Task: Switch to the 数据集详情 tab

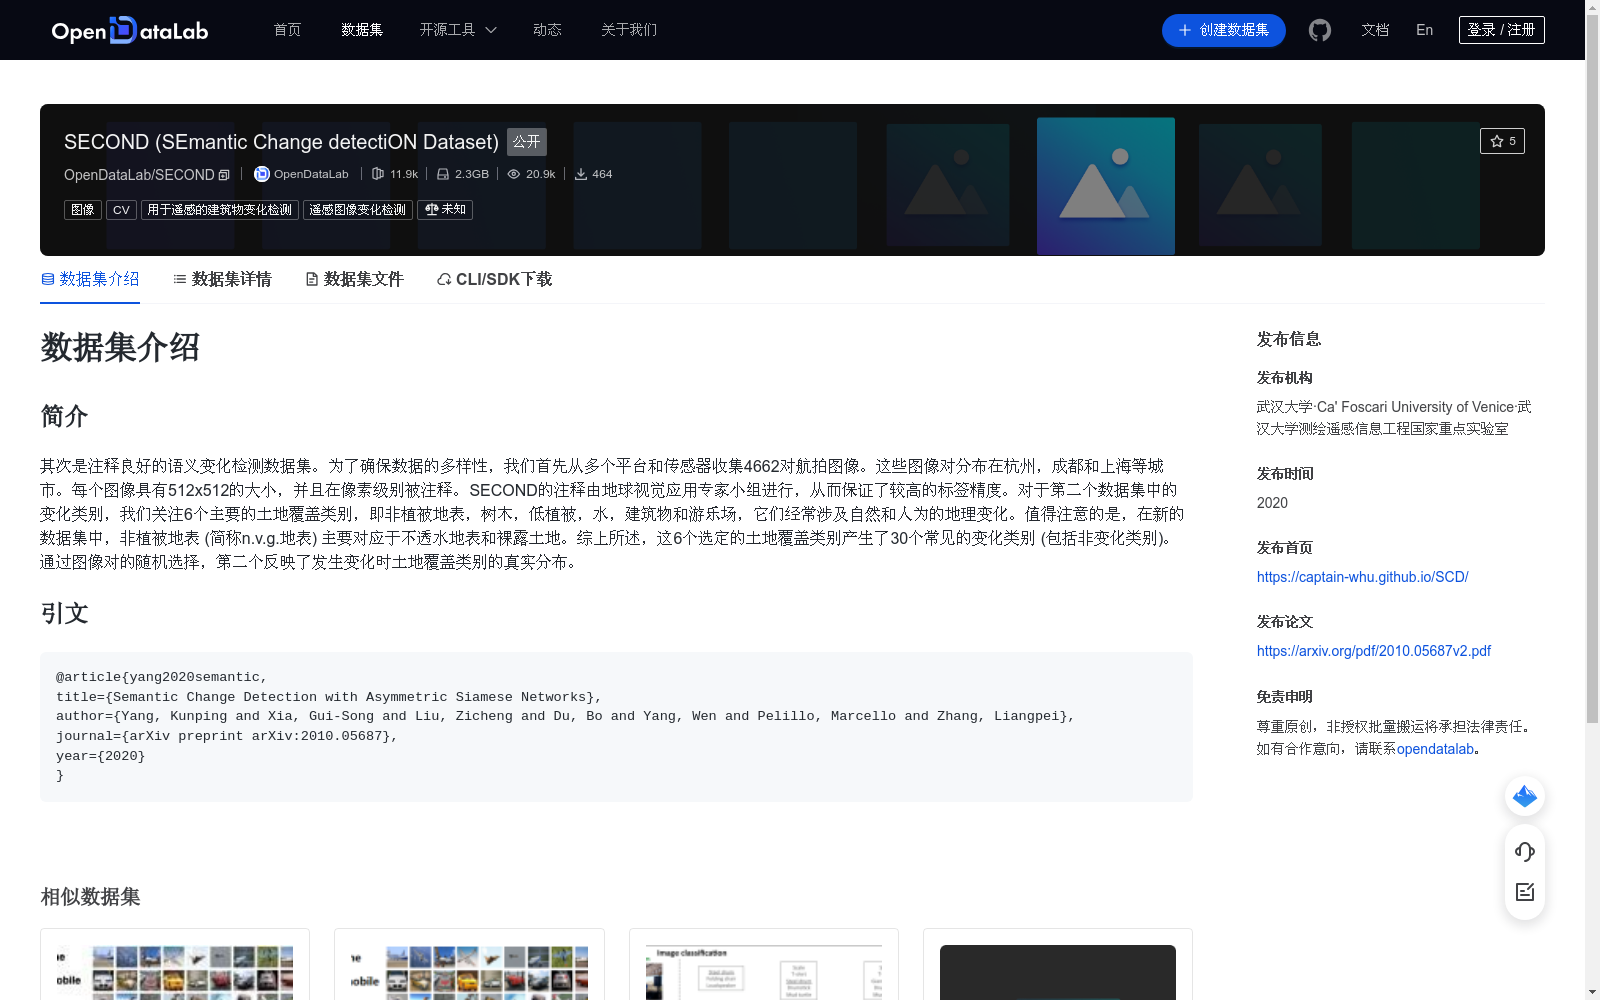Action: coord(222,279)
